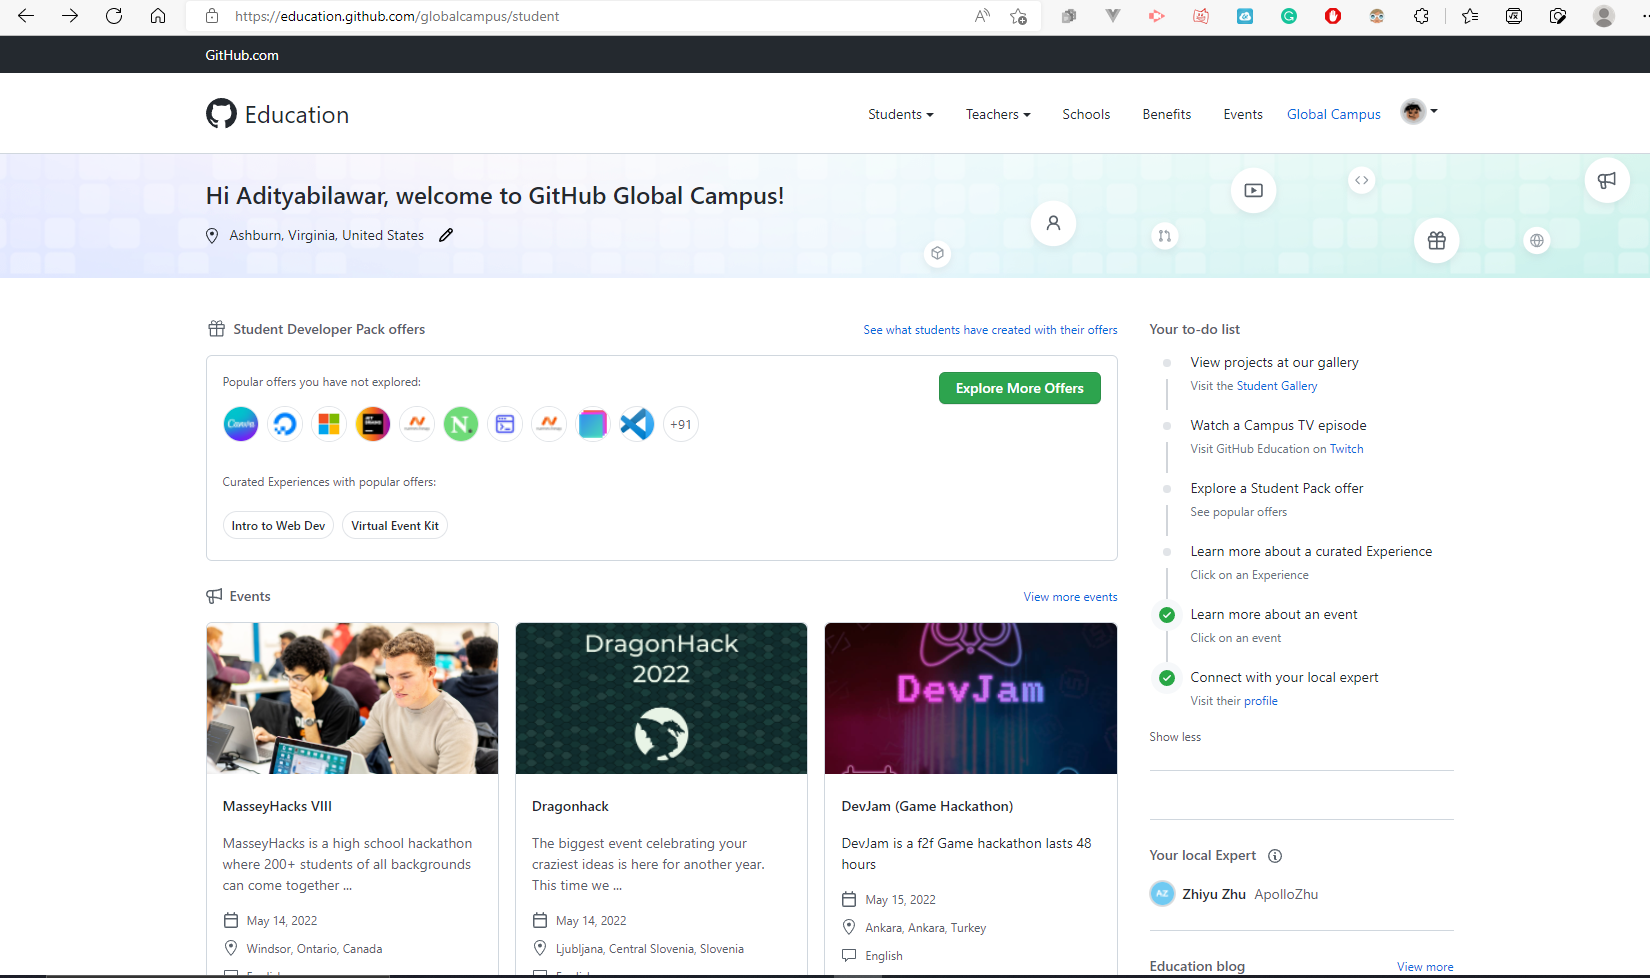Open the browser home page icon

[x=158, y=16]
